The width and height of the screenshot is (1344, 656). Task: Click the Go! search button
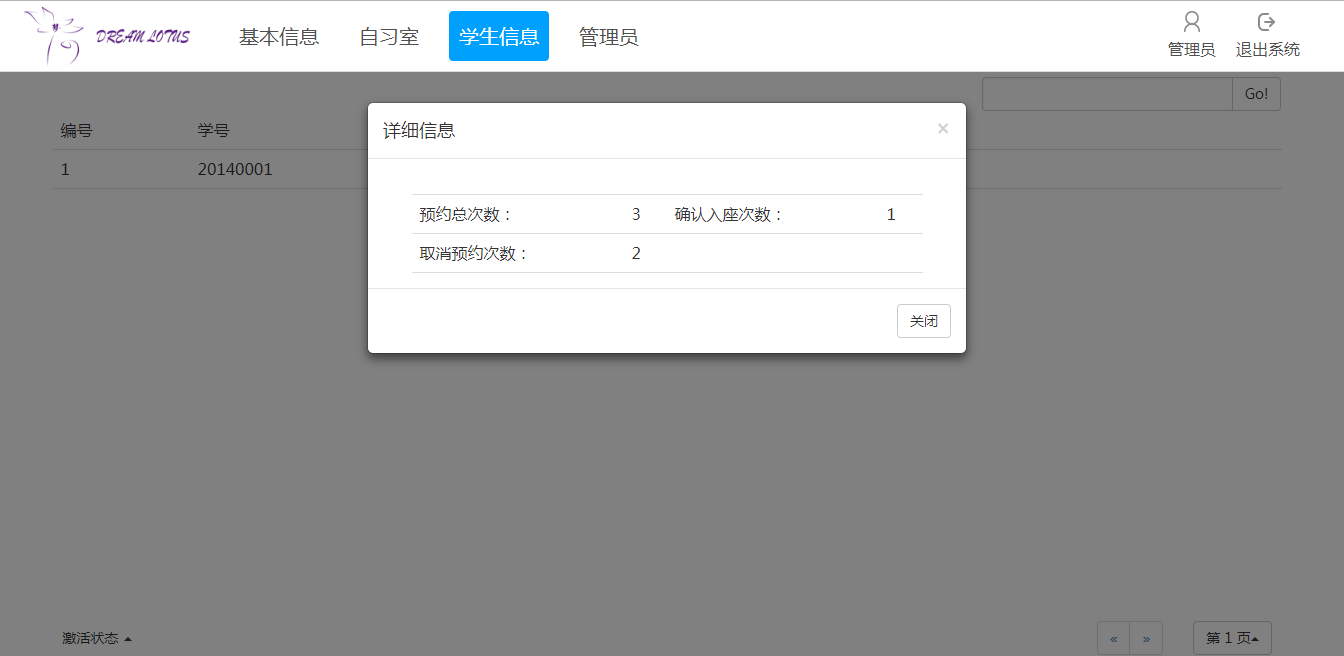(1256, 94)
